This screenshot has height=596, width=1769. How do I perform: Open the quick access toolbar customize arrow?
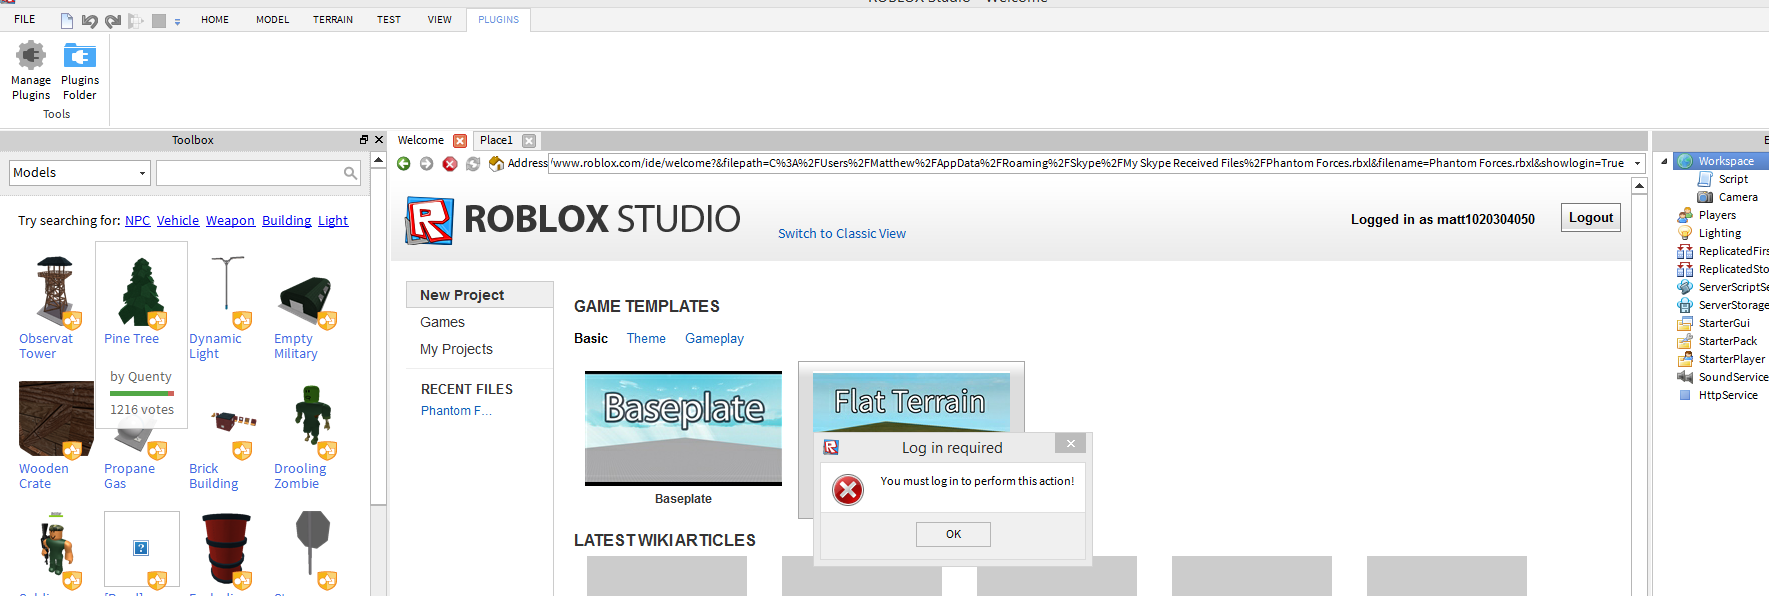point(177,21)
